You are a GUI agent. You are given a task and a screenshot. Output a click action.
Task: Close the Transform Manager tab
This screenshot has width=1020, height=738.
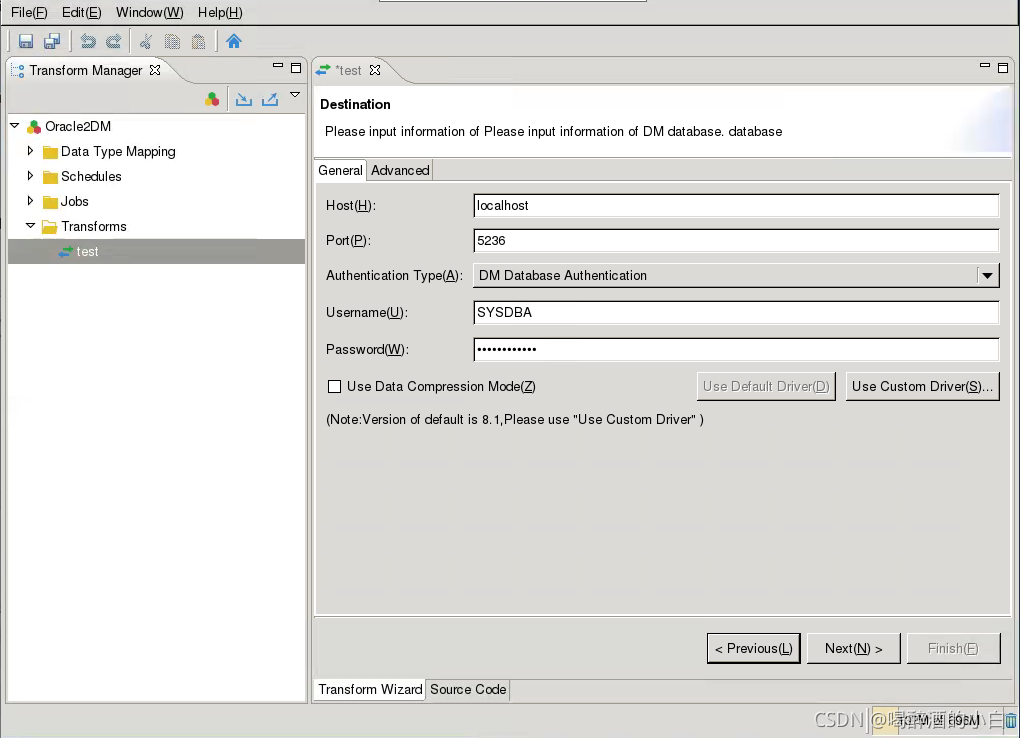[155, 70]
